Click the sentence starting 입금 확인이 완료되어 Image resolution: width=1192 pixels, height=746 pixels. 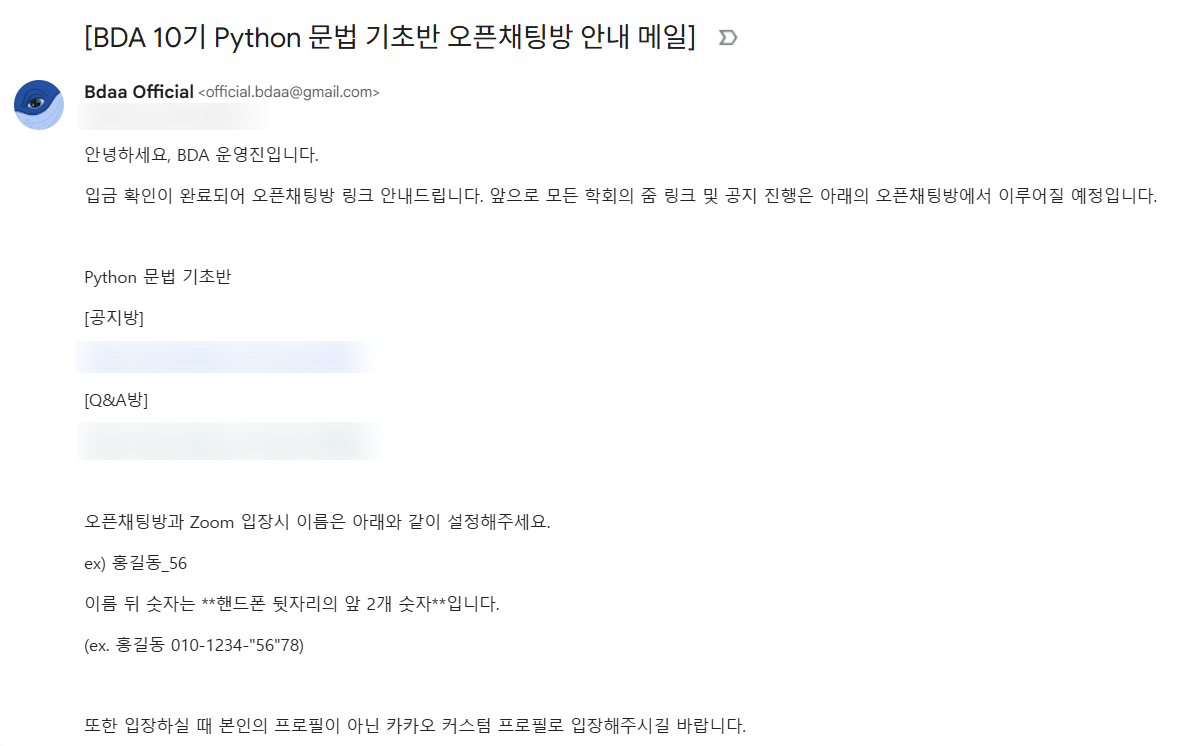tap(284, 196)
